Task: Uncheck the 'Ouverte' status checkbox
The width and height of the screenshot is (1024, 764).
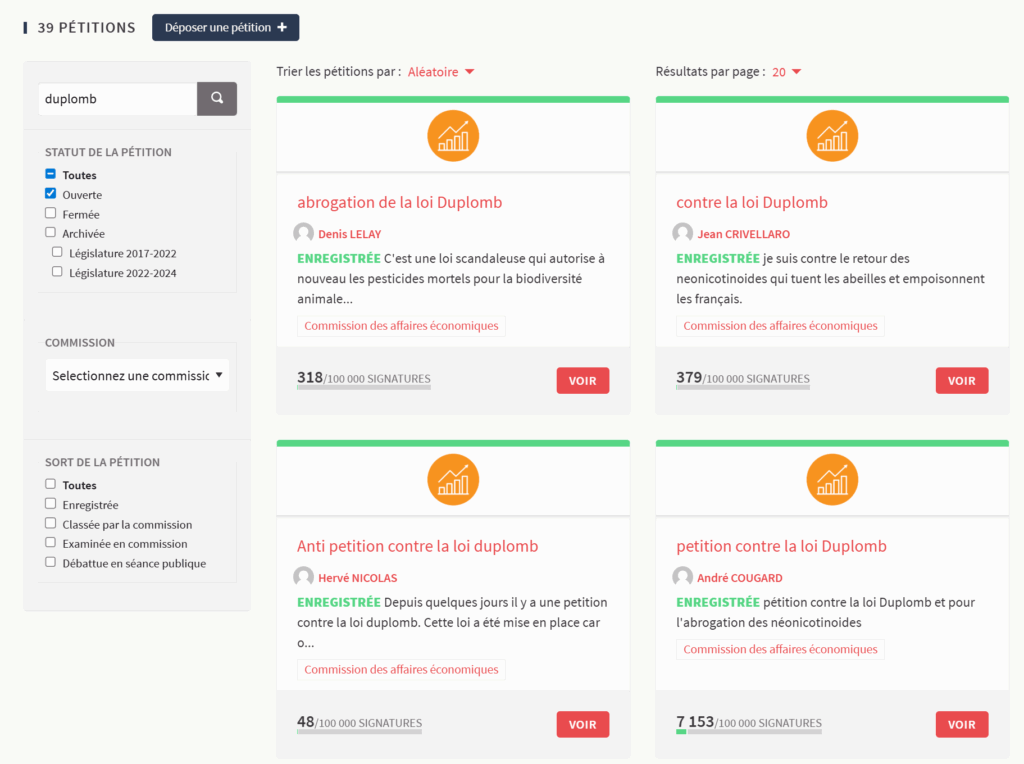Action: [x=51, y=194]
